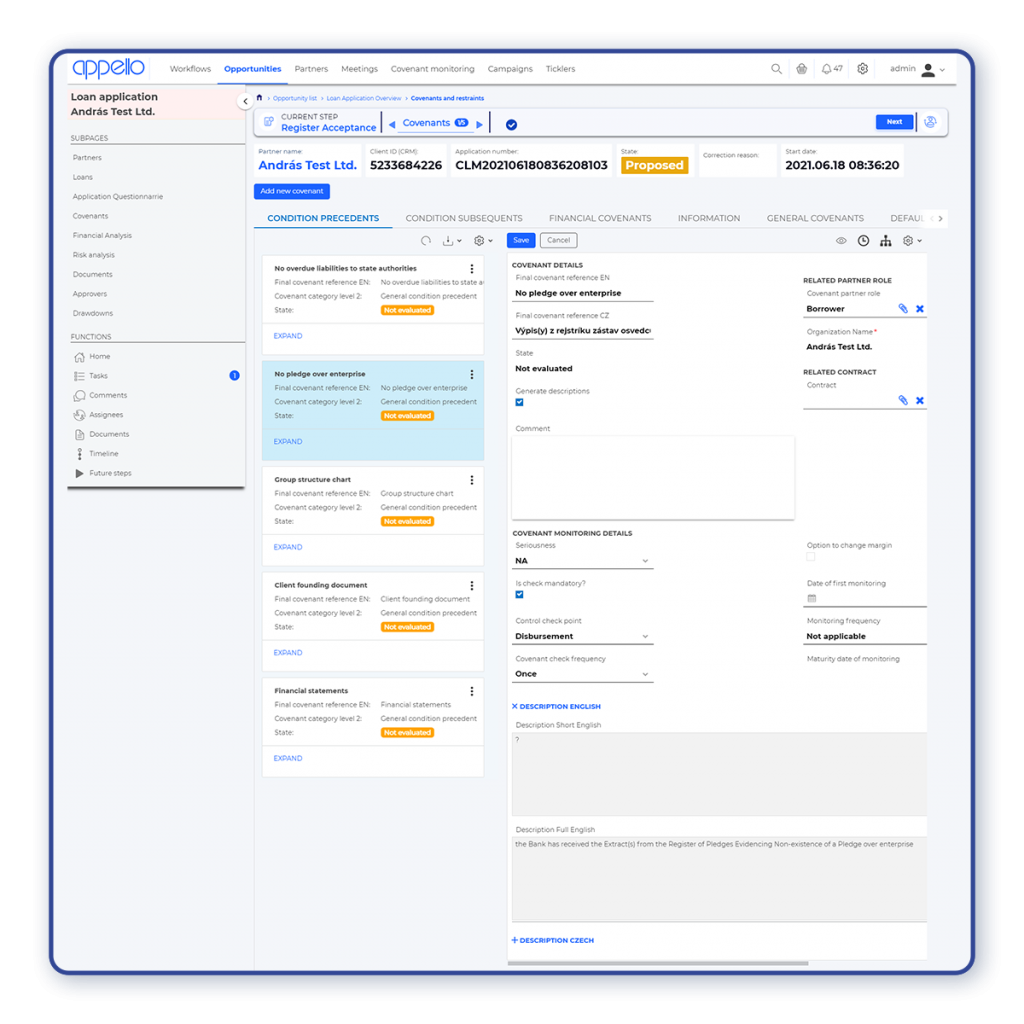Remove the Covenant partner role with X icon
The height and width of the screenshot is (1024, 1024).
pyautogui.click(x=920, y=309)
